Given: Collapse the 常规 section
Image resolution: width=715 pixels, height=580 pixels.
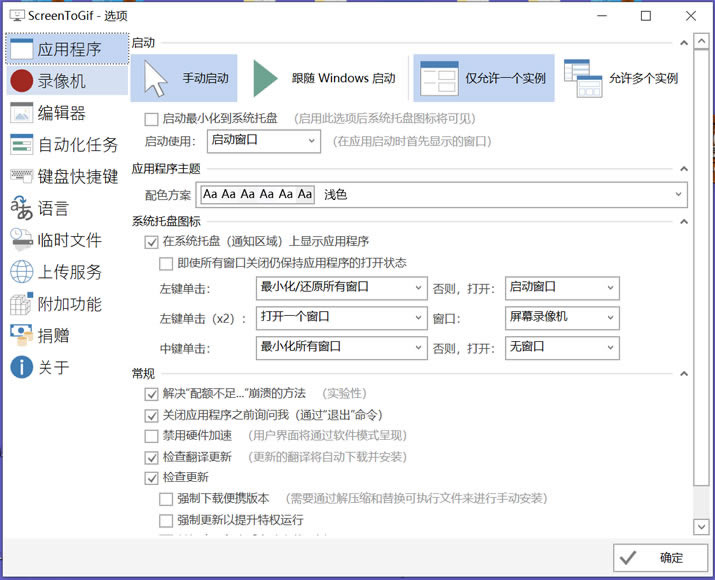Looking at the screenshot, I should pos(684,374).
